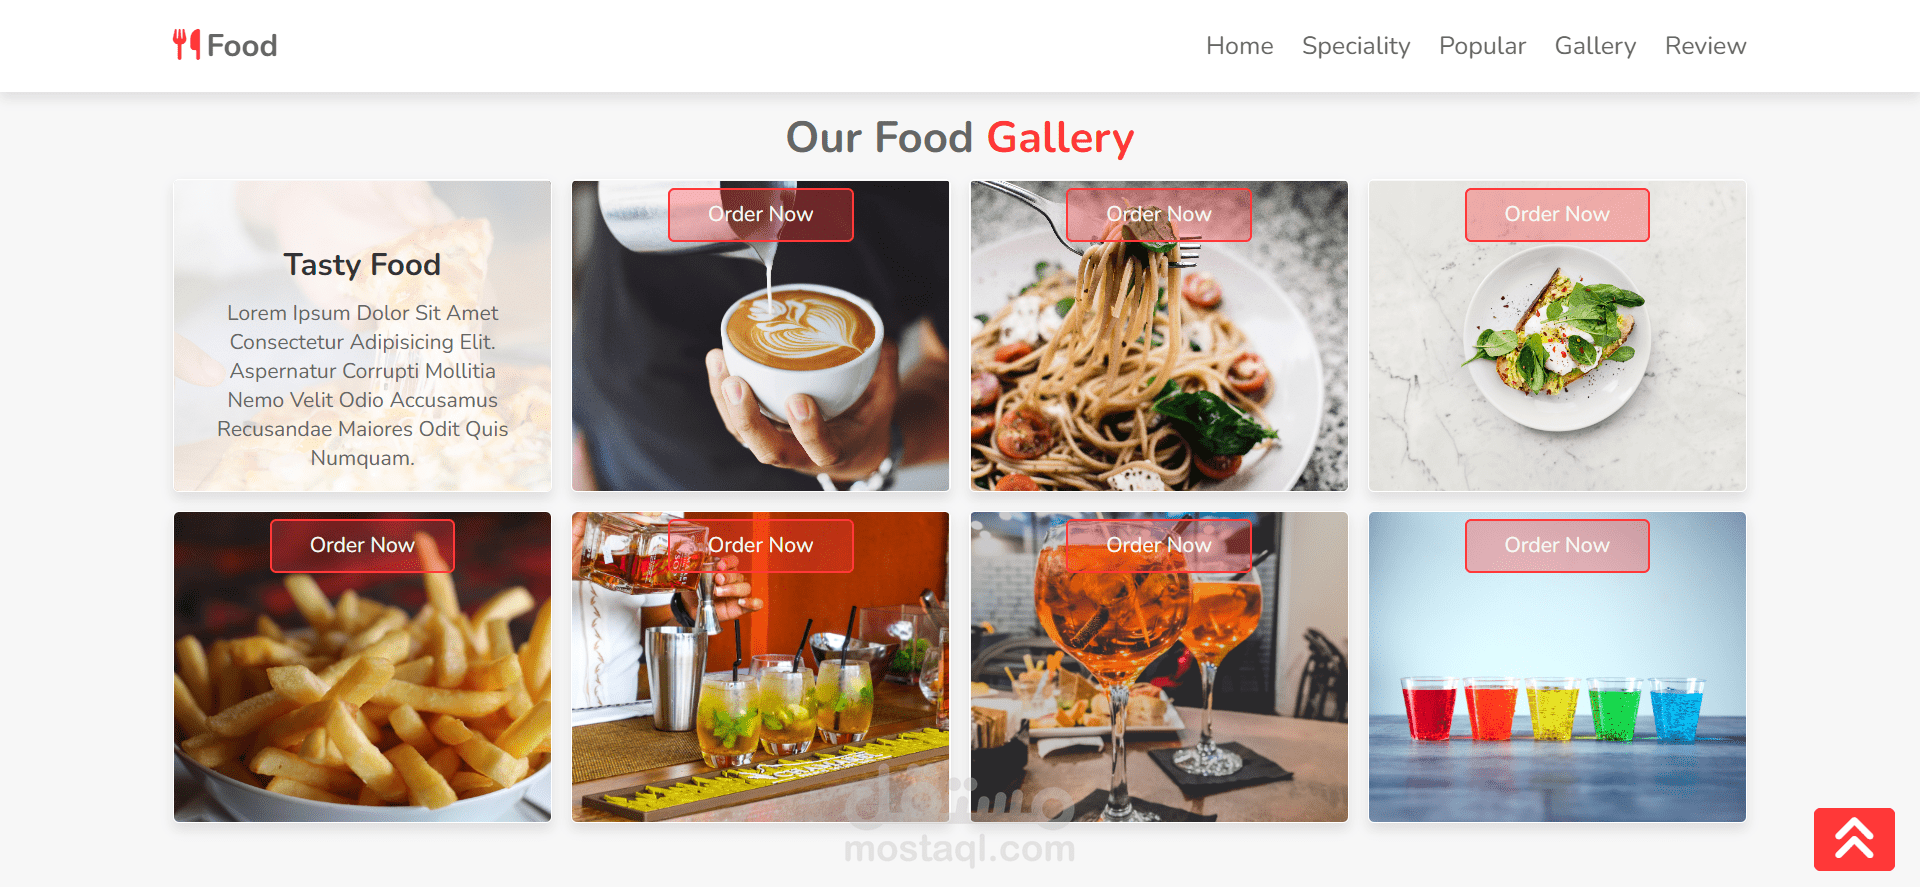Go to the Speciality section
Image resolution: width=1920 pixels, height=887 pixels.
[x=1355, y=46]
